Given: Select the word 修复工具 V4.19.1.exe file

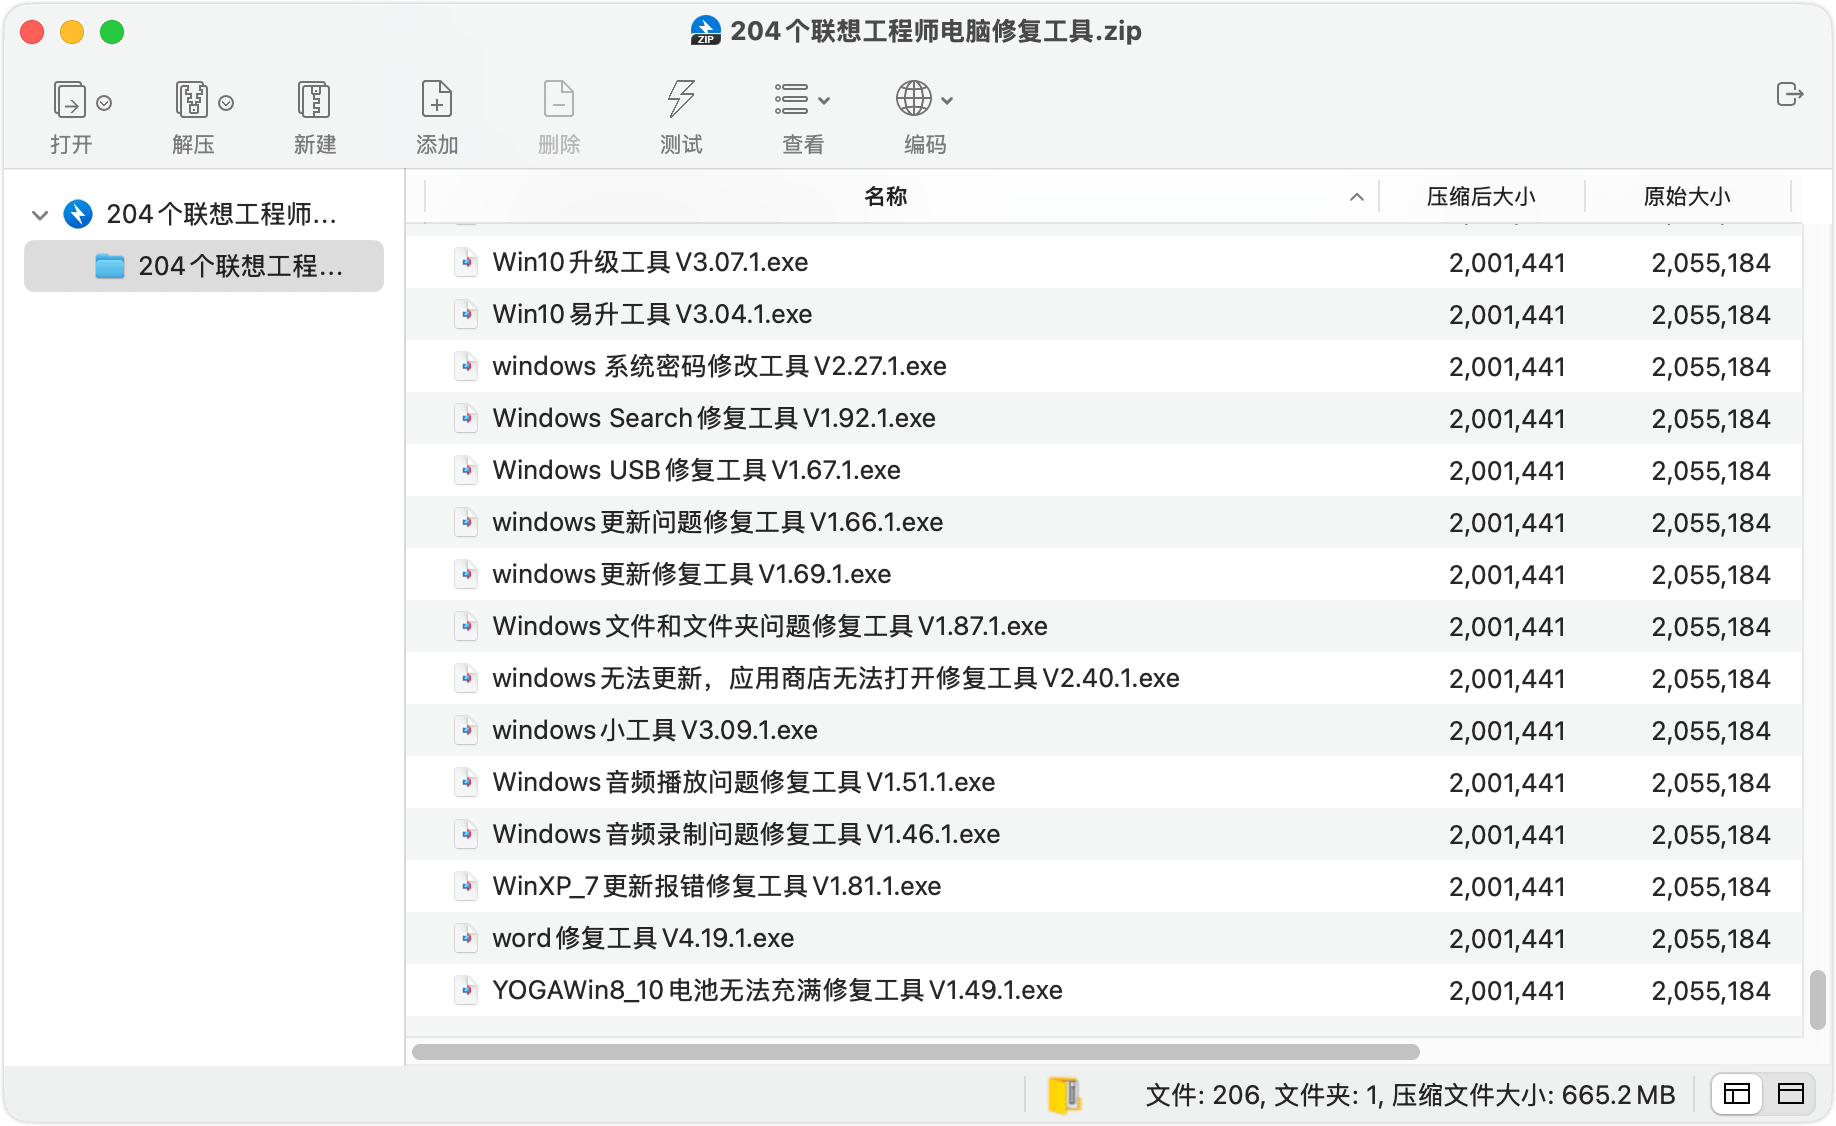Looking at the screenshot, I should pyautogui.click(x=642, y=938).
